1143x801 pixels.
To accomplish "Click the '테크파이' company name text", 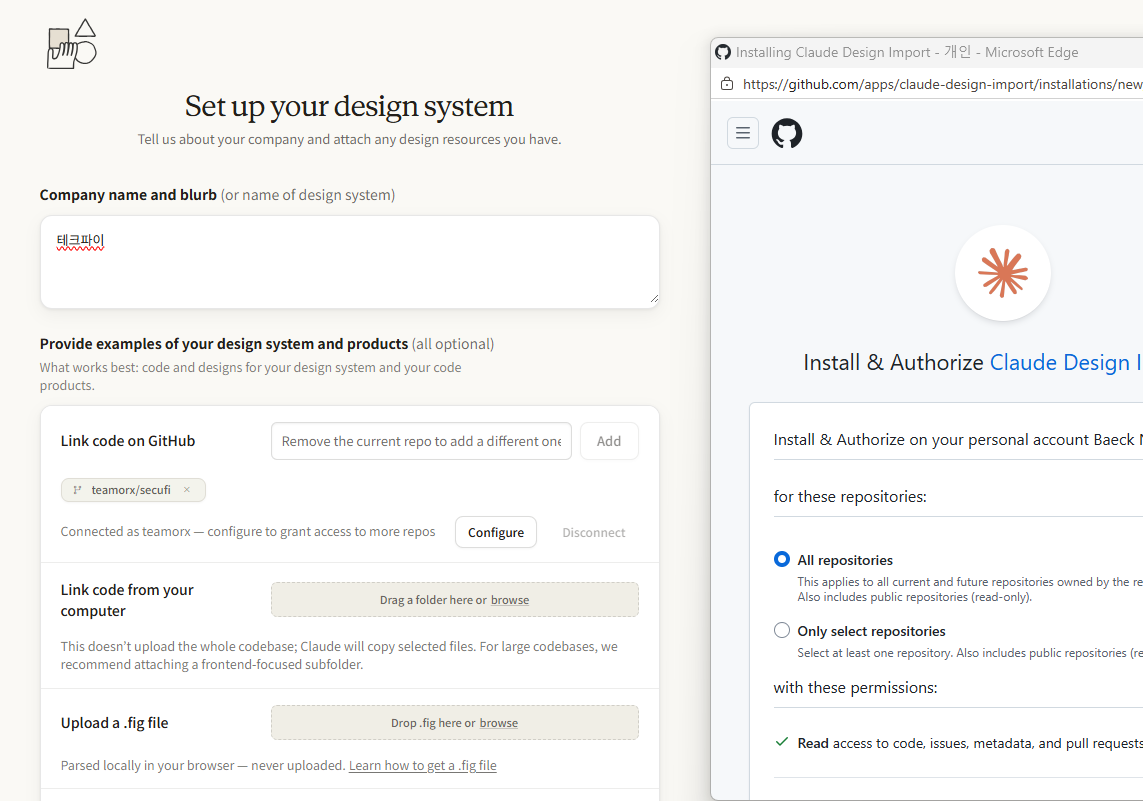I will pos(80,241).
